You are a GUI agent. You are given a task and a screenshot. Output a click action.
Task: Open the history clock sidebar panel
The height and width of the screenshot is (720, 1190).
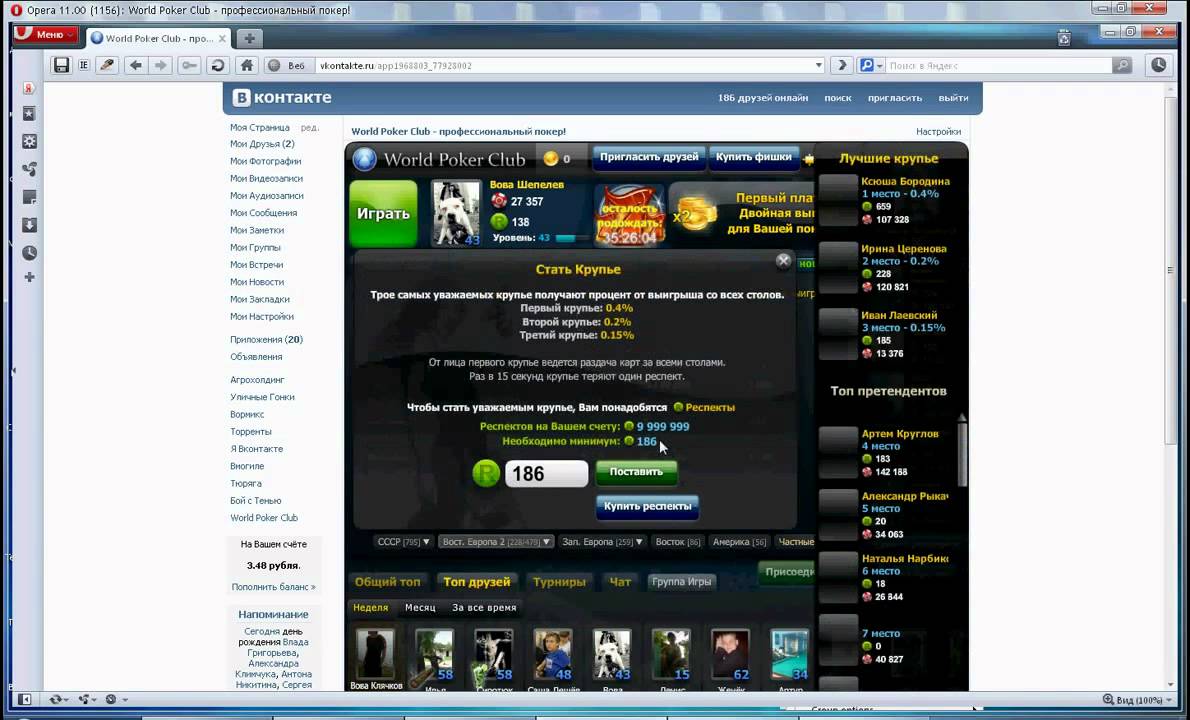click(29, 253)
